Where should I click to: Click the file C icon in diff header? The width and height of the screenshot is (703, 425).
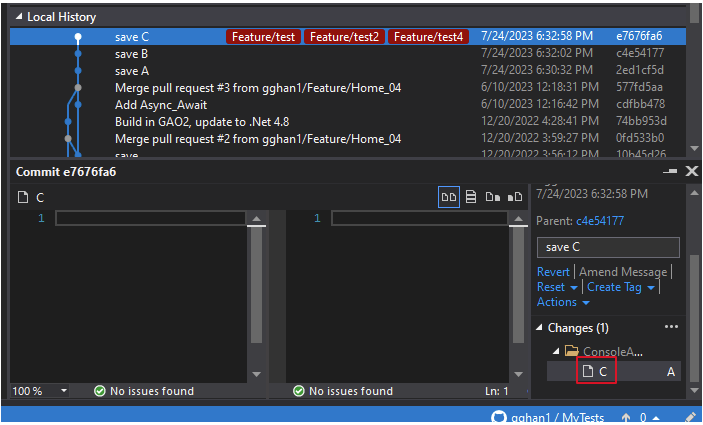coord(23,197)
